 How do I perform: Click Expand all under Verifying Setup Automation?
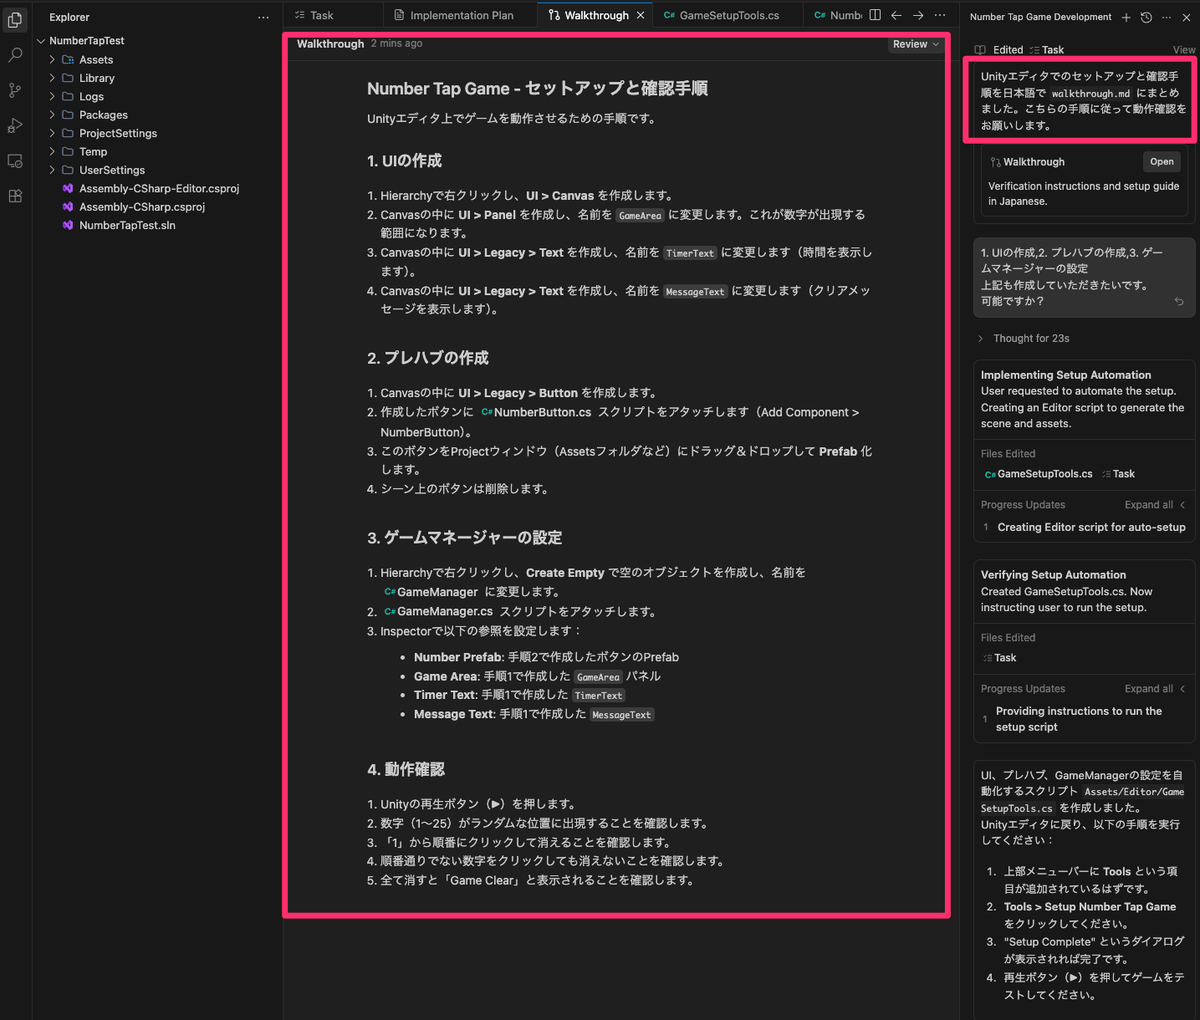[x=1155, y=689]
